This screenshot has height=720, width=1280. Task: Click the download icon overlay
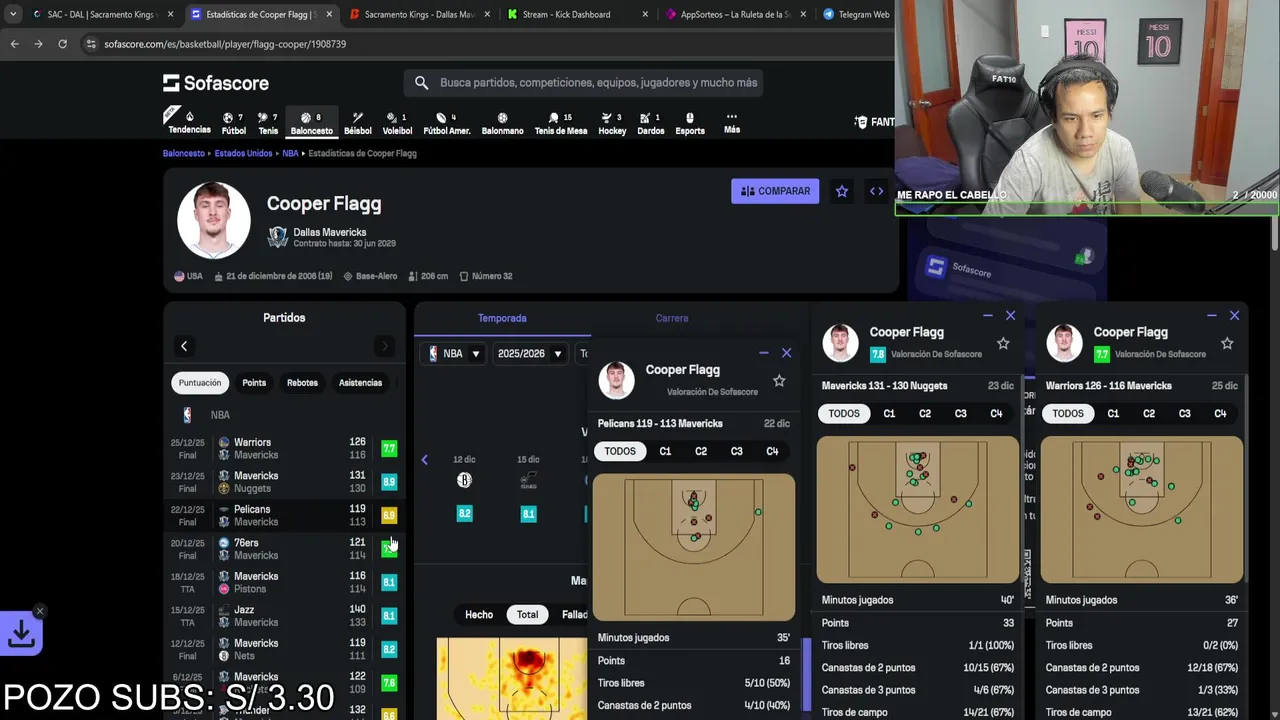22,634
